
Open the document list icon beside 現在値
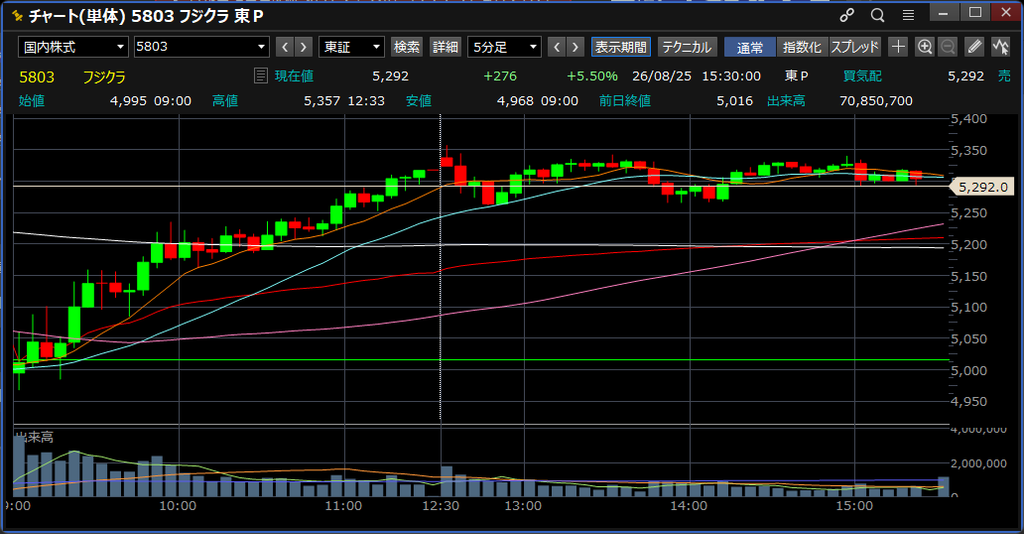click(x=261, y=76)
